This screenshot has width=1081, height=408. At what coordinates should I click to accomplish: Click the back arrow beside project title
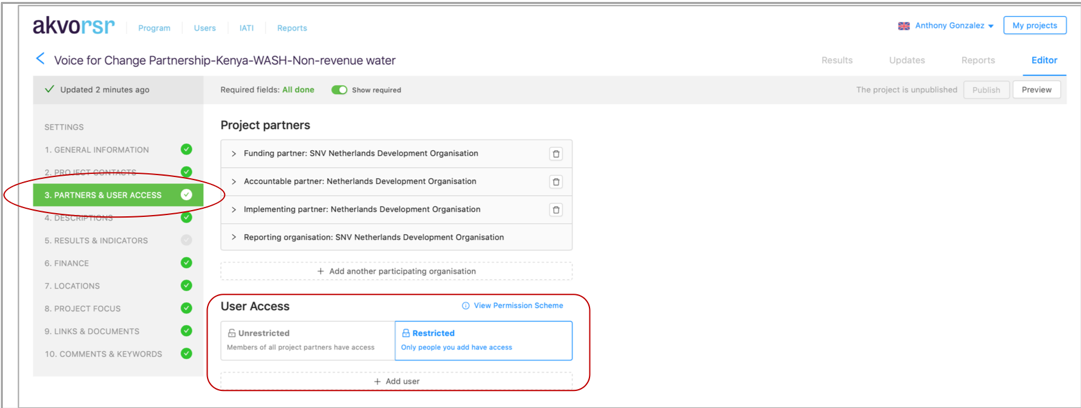point(40,60)
